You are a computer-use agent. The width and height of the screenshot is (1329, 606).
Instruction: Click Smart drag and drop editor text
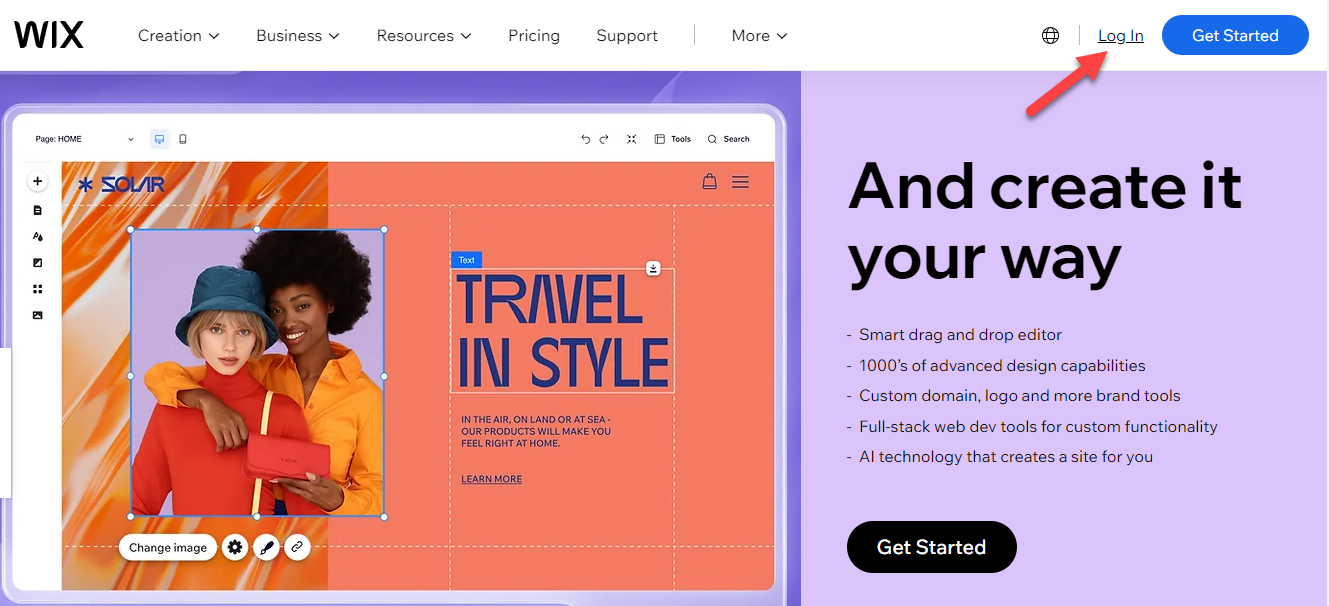click(960, 335)
